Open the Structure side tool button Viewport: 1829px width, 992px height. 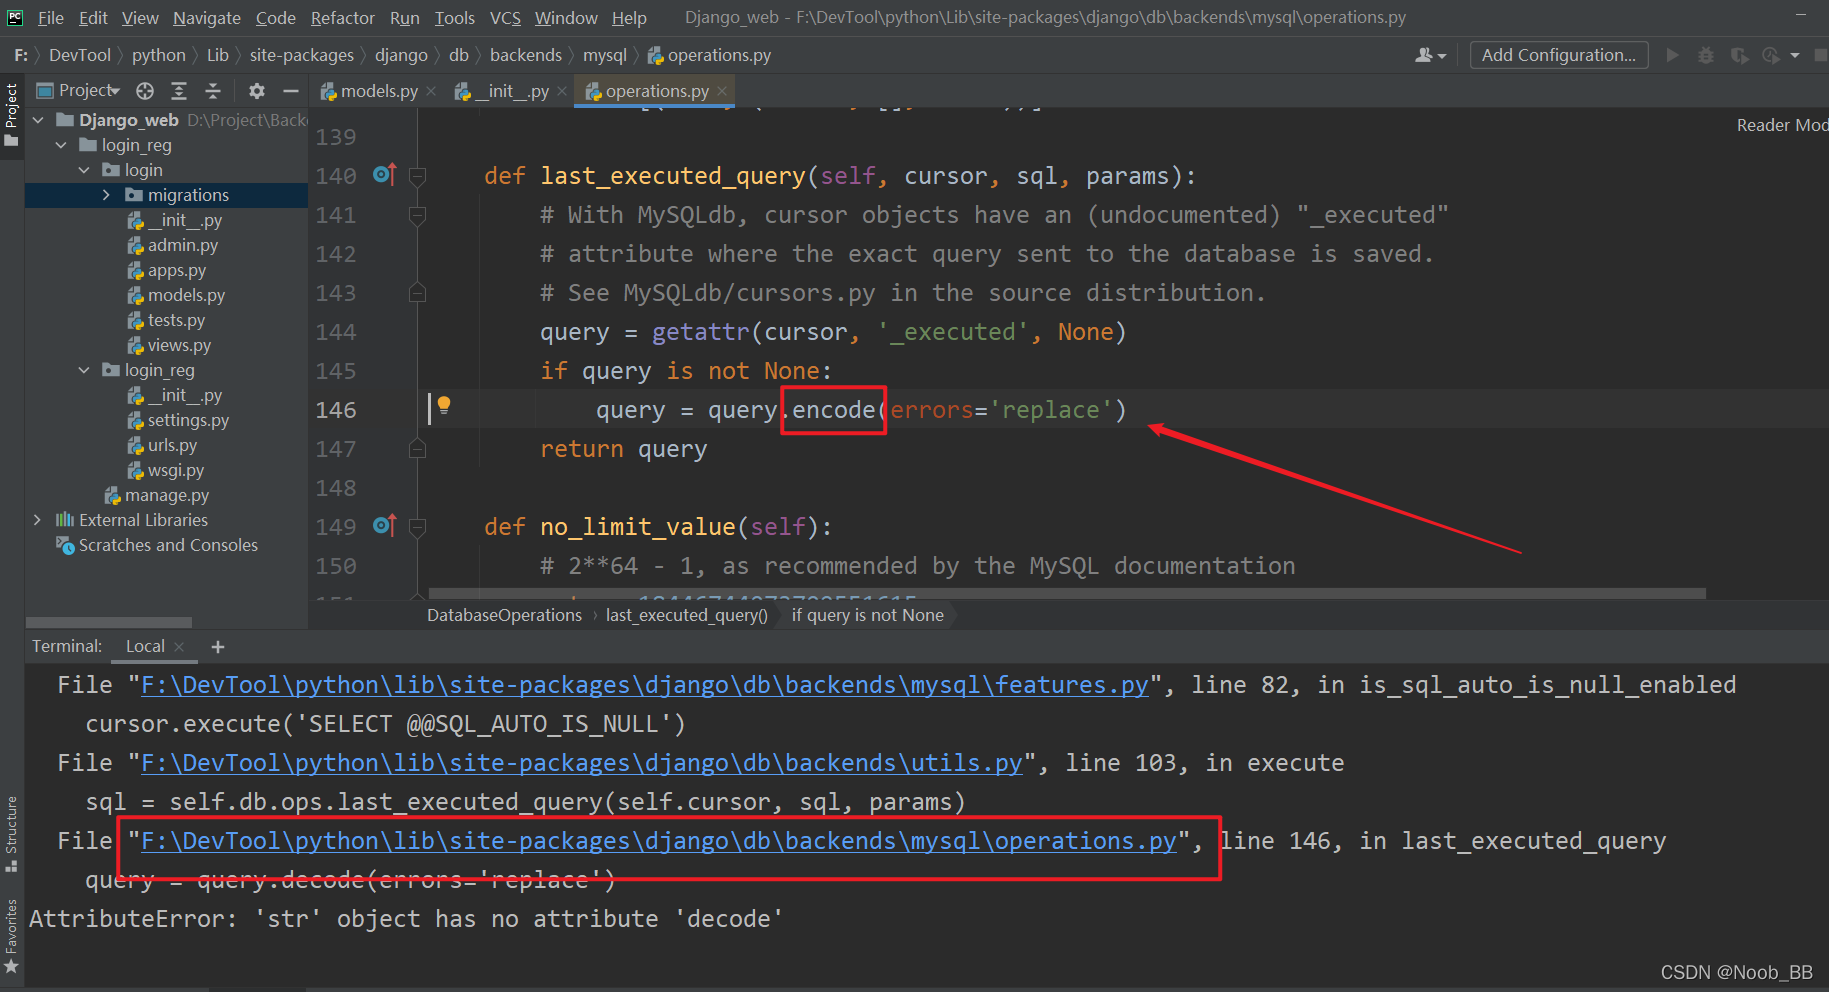tap(12, 834)
